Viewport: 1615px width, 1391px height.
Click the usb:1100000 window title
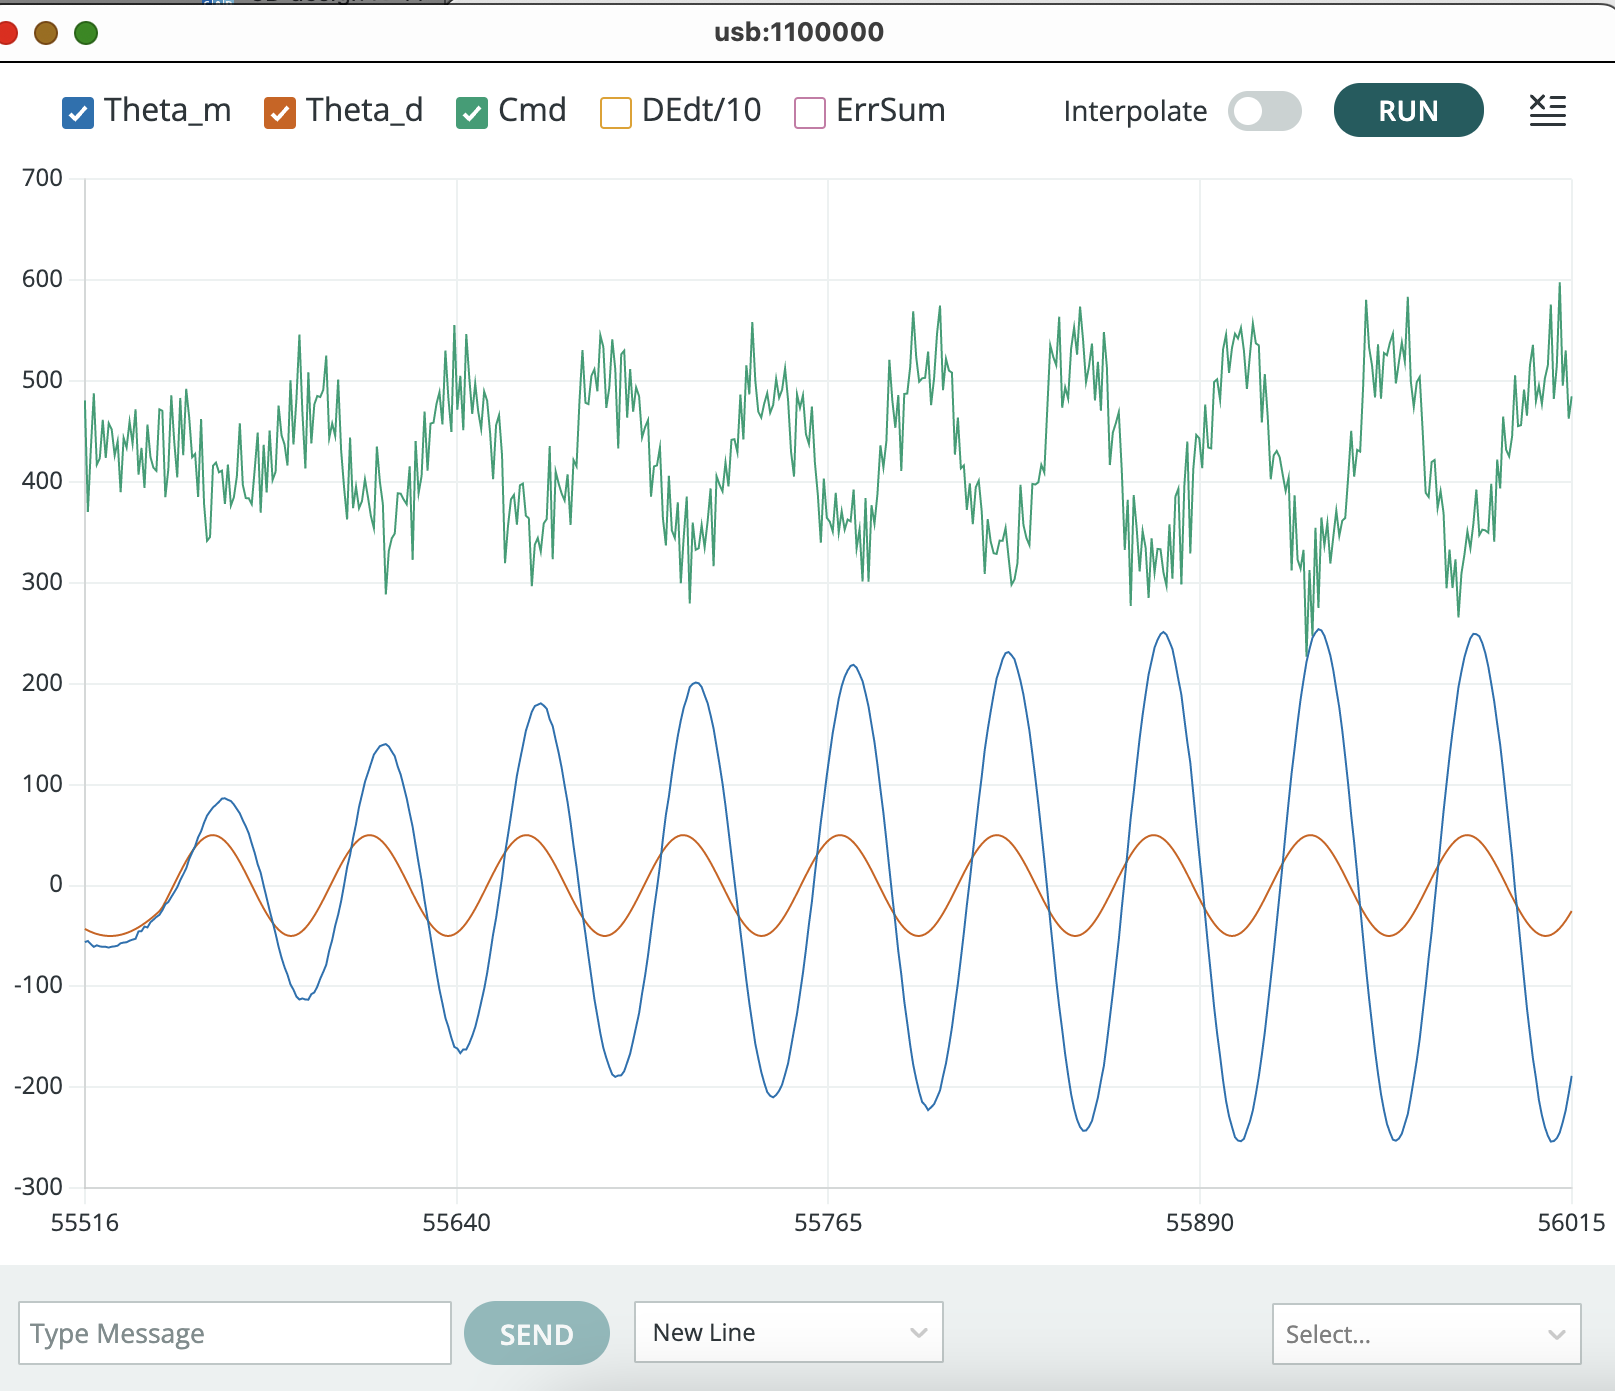tap(798, 32)
